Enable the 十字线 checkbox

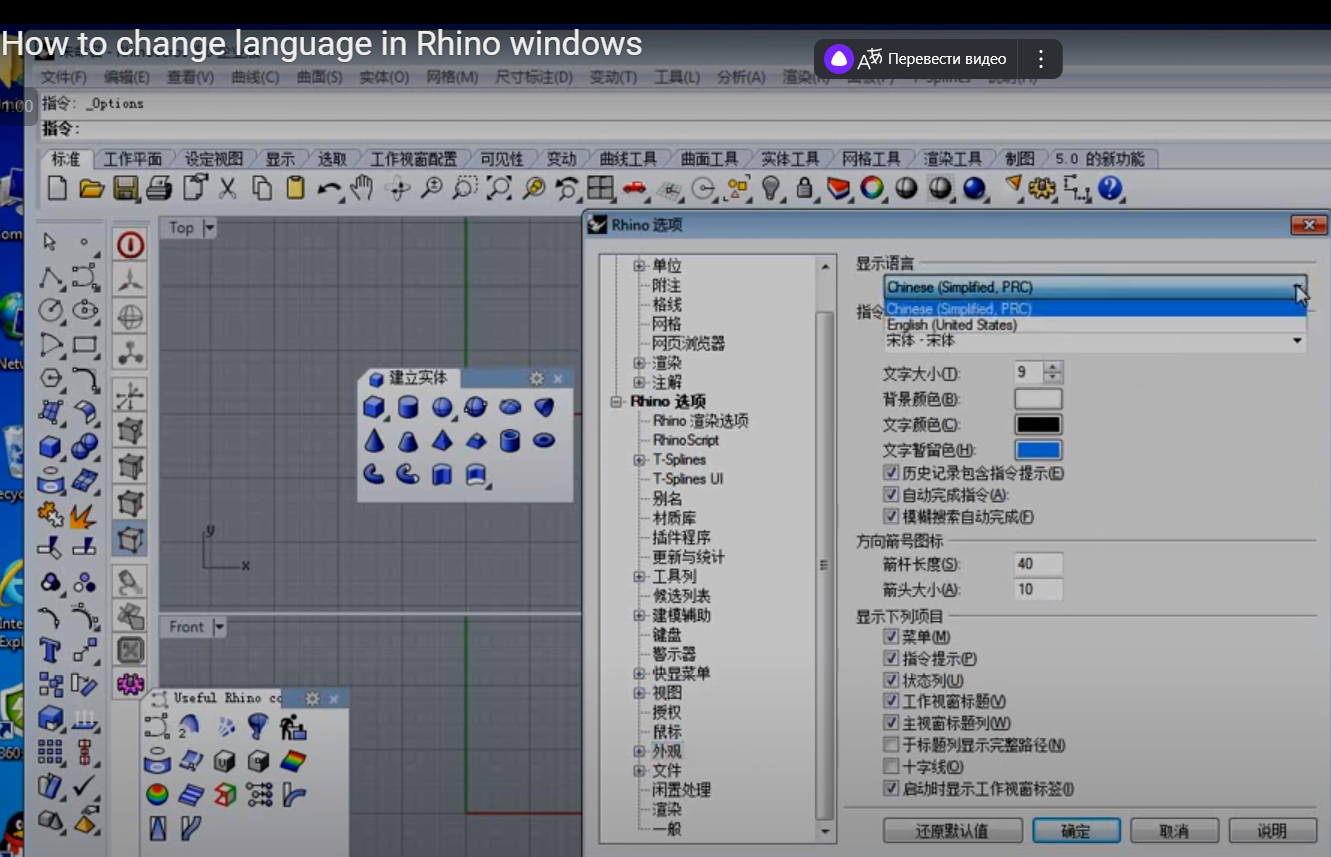(x=891, y=767)
